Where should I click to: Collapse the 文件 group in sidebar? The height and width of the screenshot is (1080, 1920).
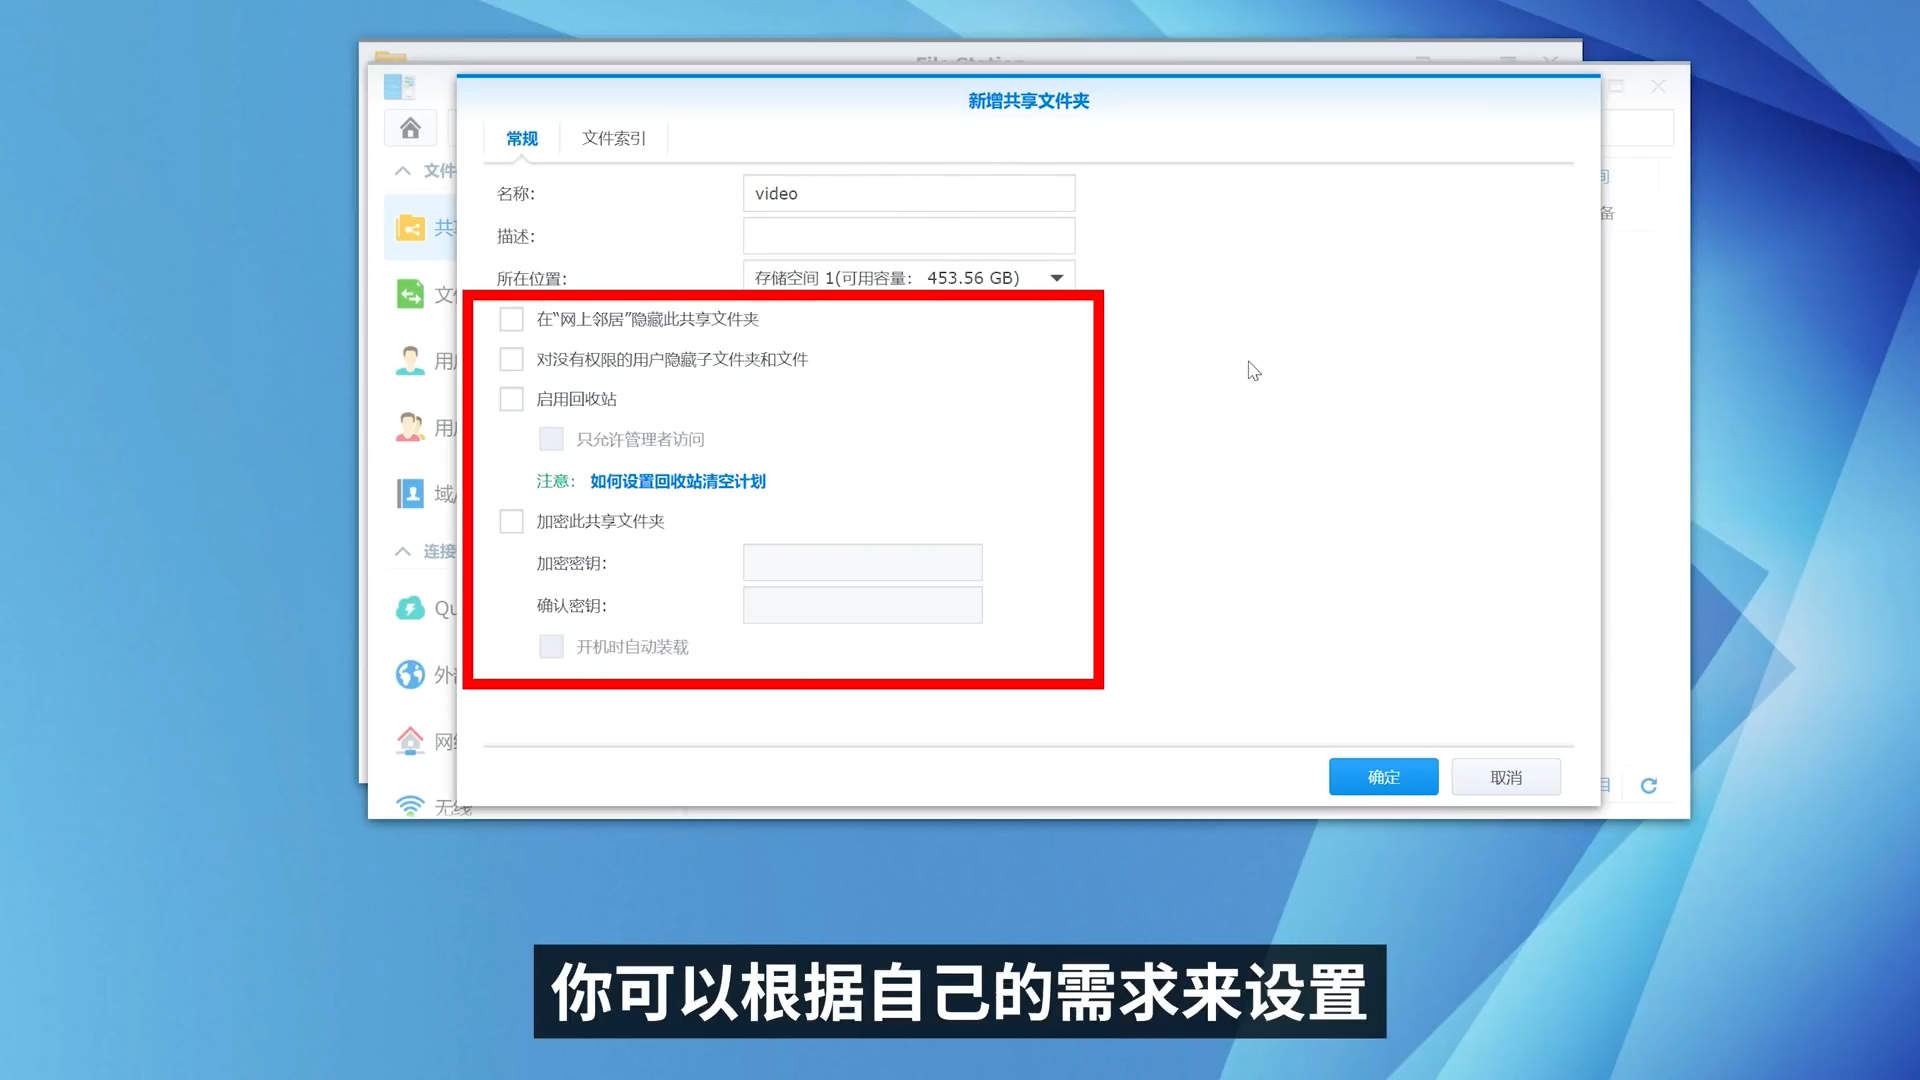[x=403, y=171]
